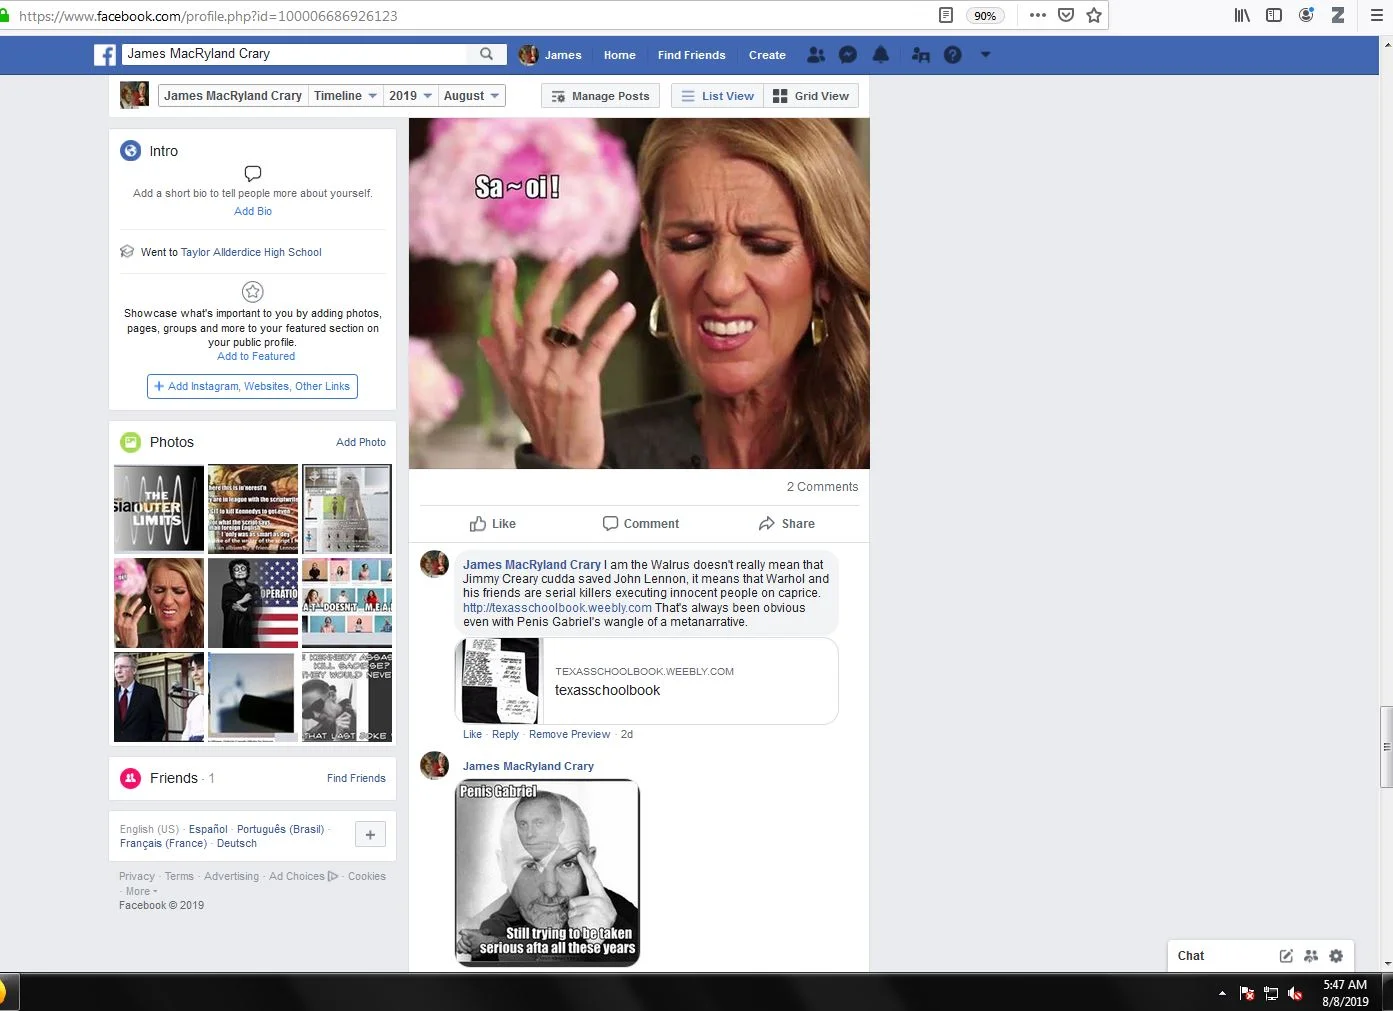This screenshot has height=1011, width=1393.
Task: Create new group from chat bar icon
Action: coord(1311,956)
